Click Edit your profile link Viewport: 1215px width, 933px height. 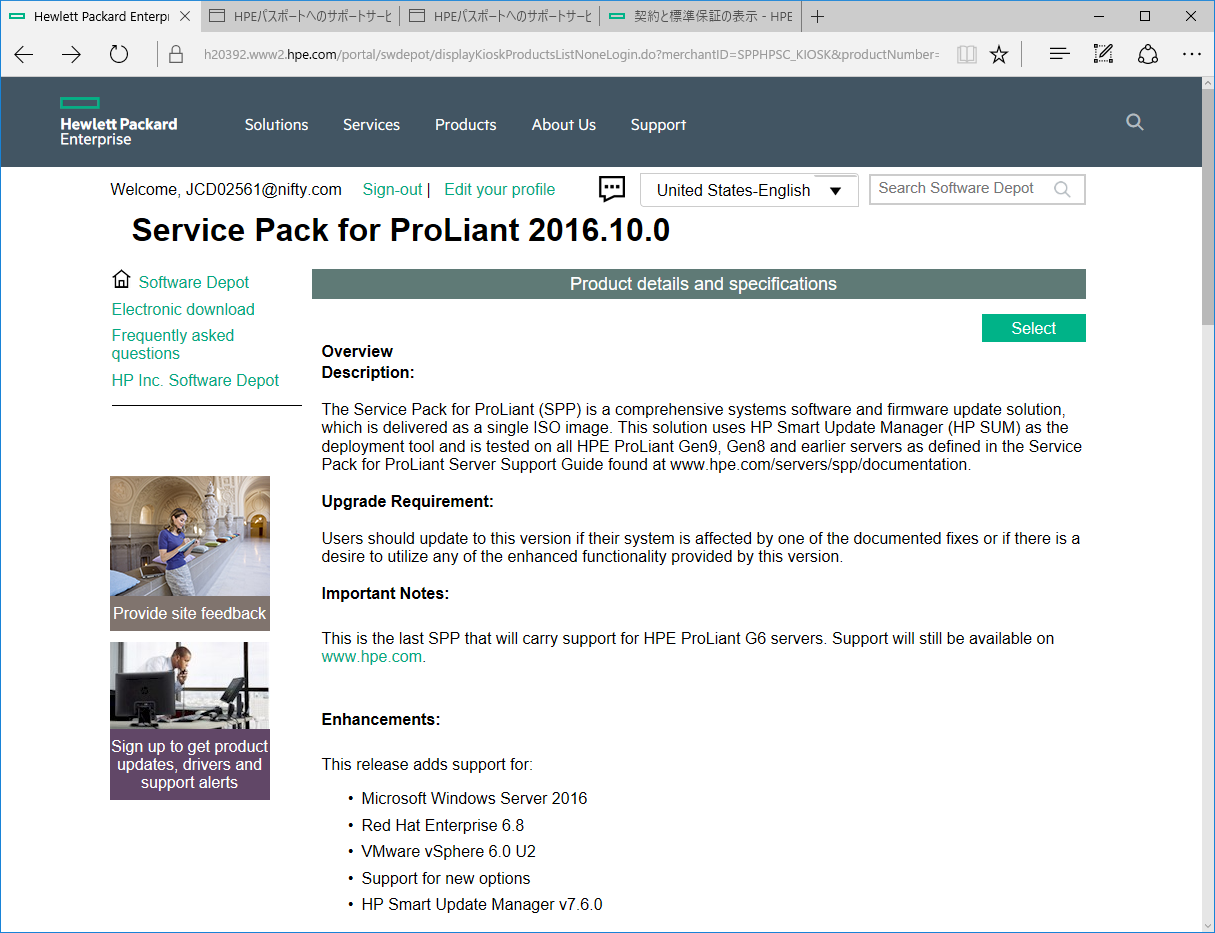[500, 189]
